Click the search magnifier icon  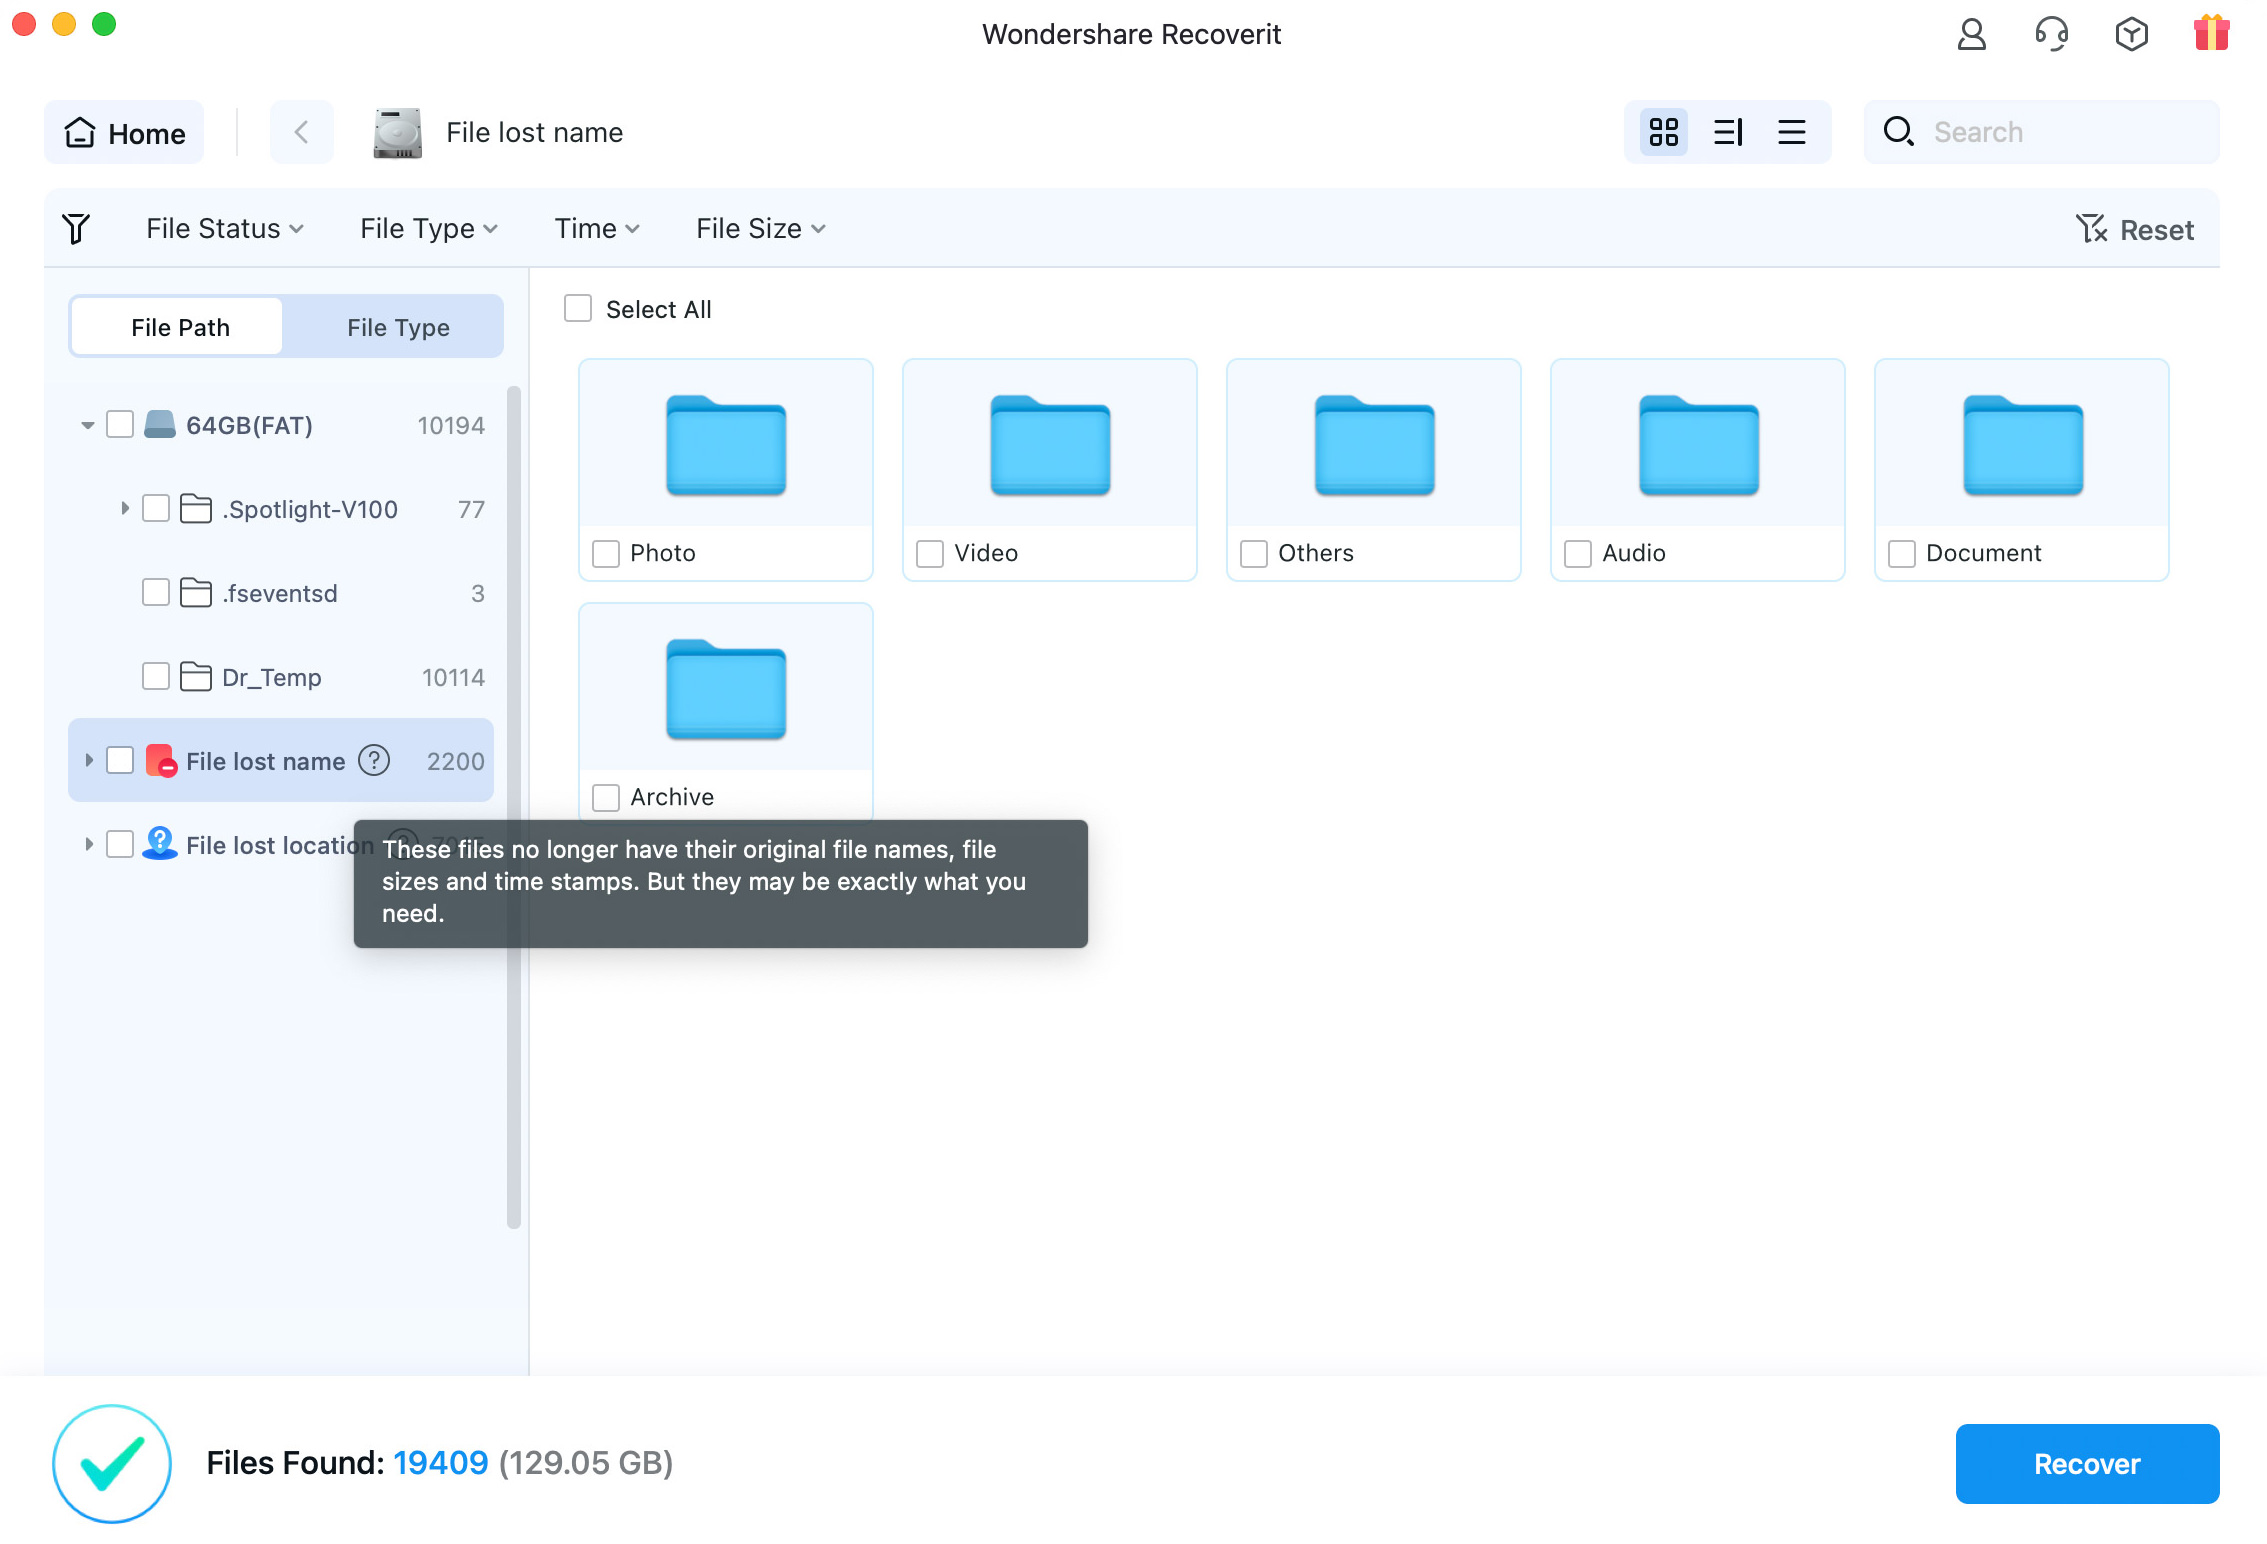pyautogui.click(x=1898, y=131)
